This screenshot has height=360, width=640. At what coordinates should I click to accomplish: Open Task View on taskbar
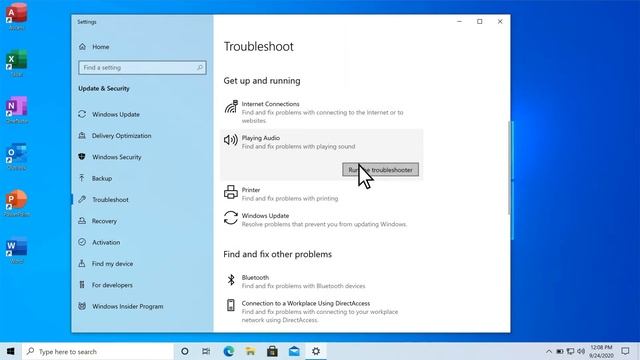tap(206, 351)
